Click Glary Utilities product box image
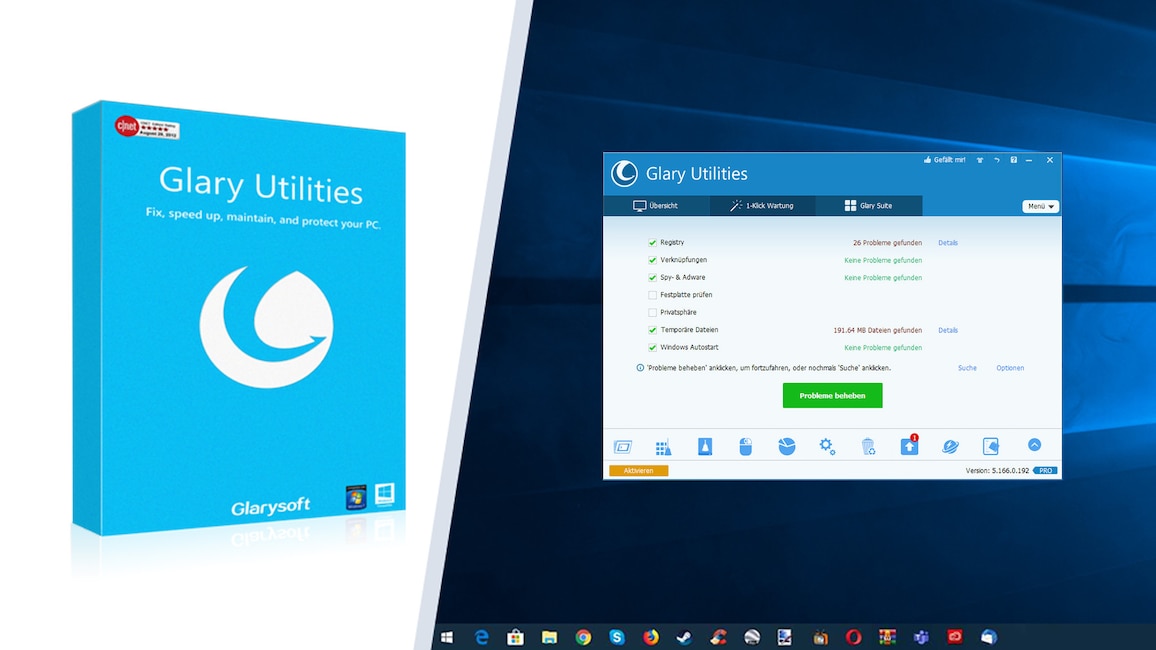The height and width of the screenshot is (650, 1156). (x=239, y=318)
